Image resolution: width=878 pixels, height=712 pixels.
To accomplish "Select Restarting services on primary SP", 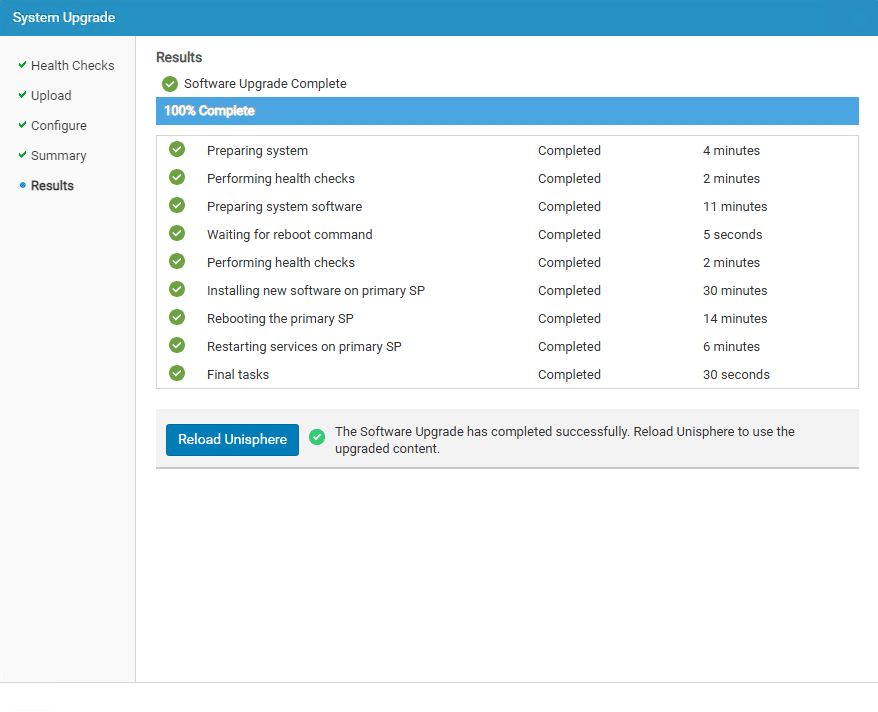I will click(x=304, y=346).
